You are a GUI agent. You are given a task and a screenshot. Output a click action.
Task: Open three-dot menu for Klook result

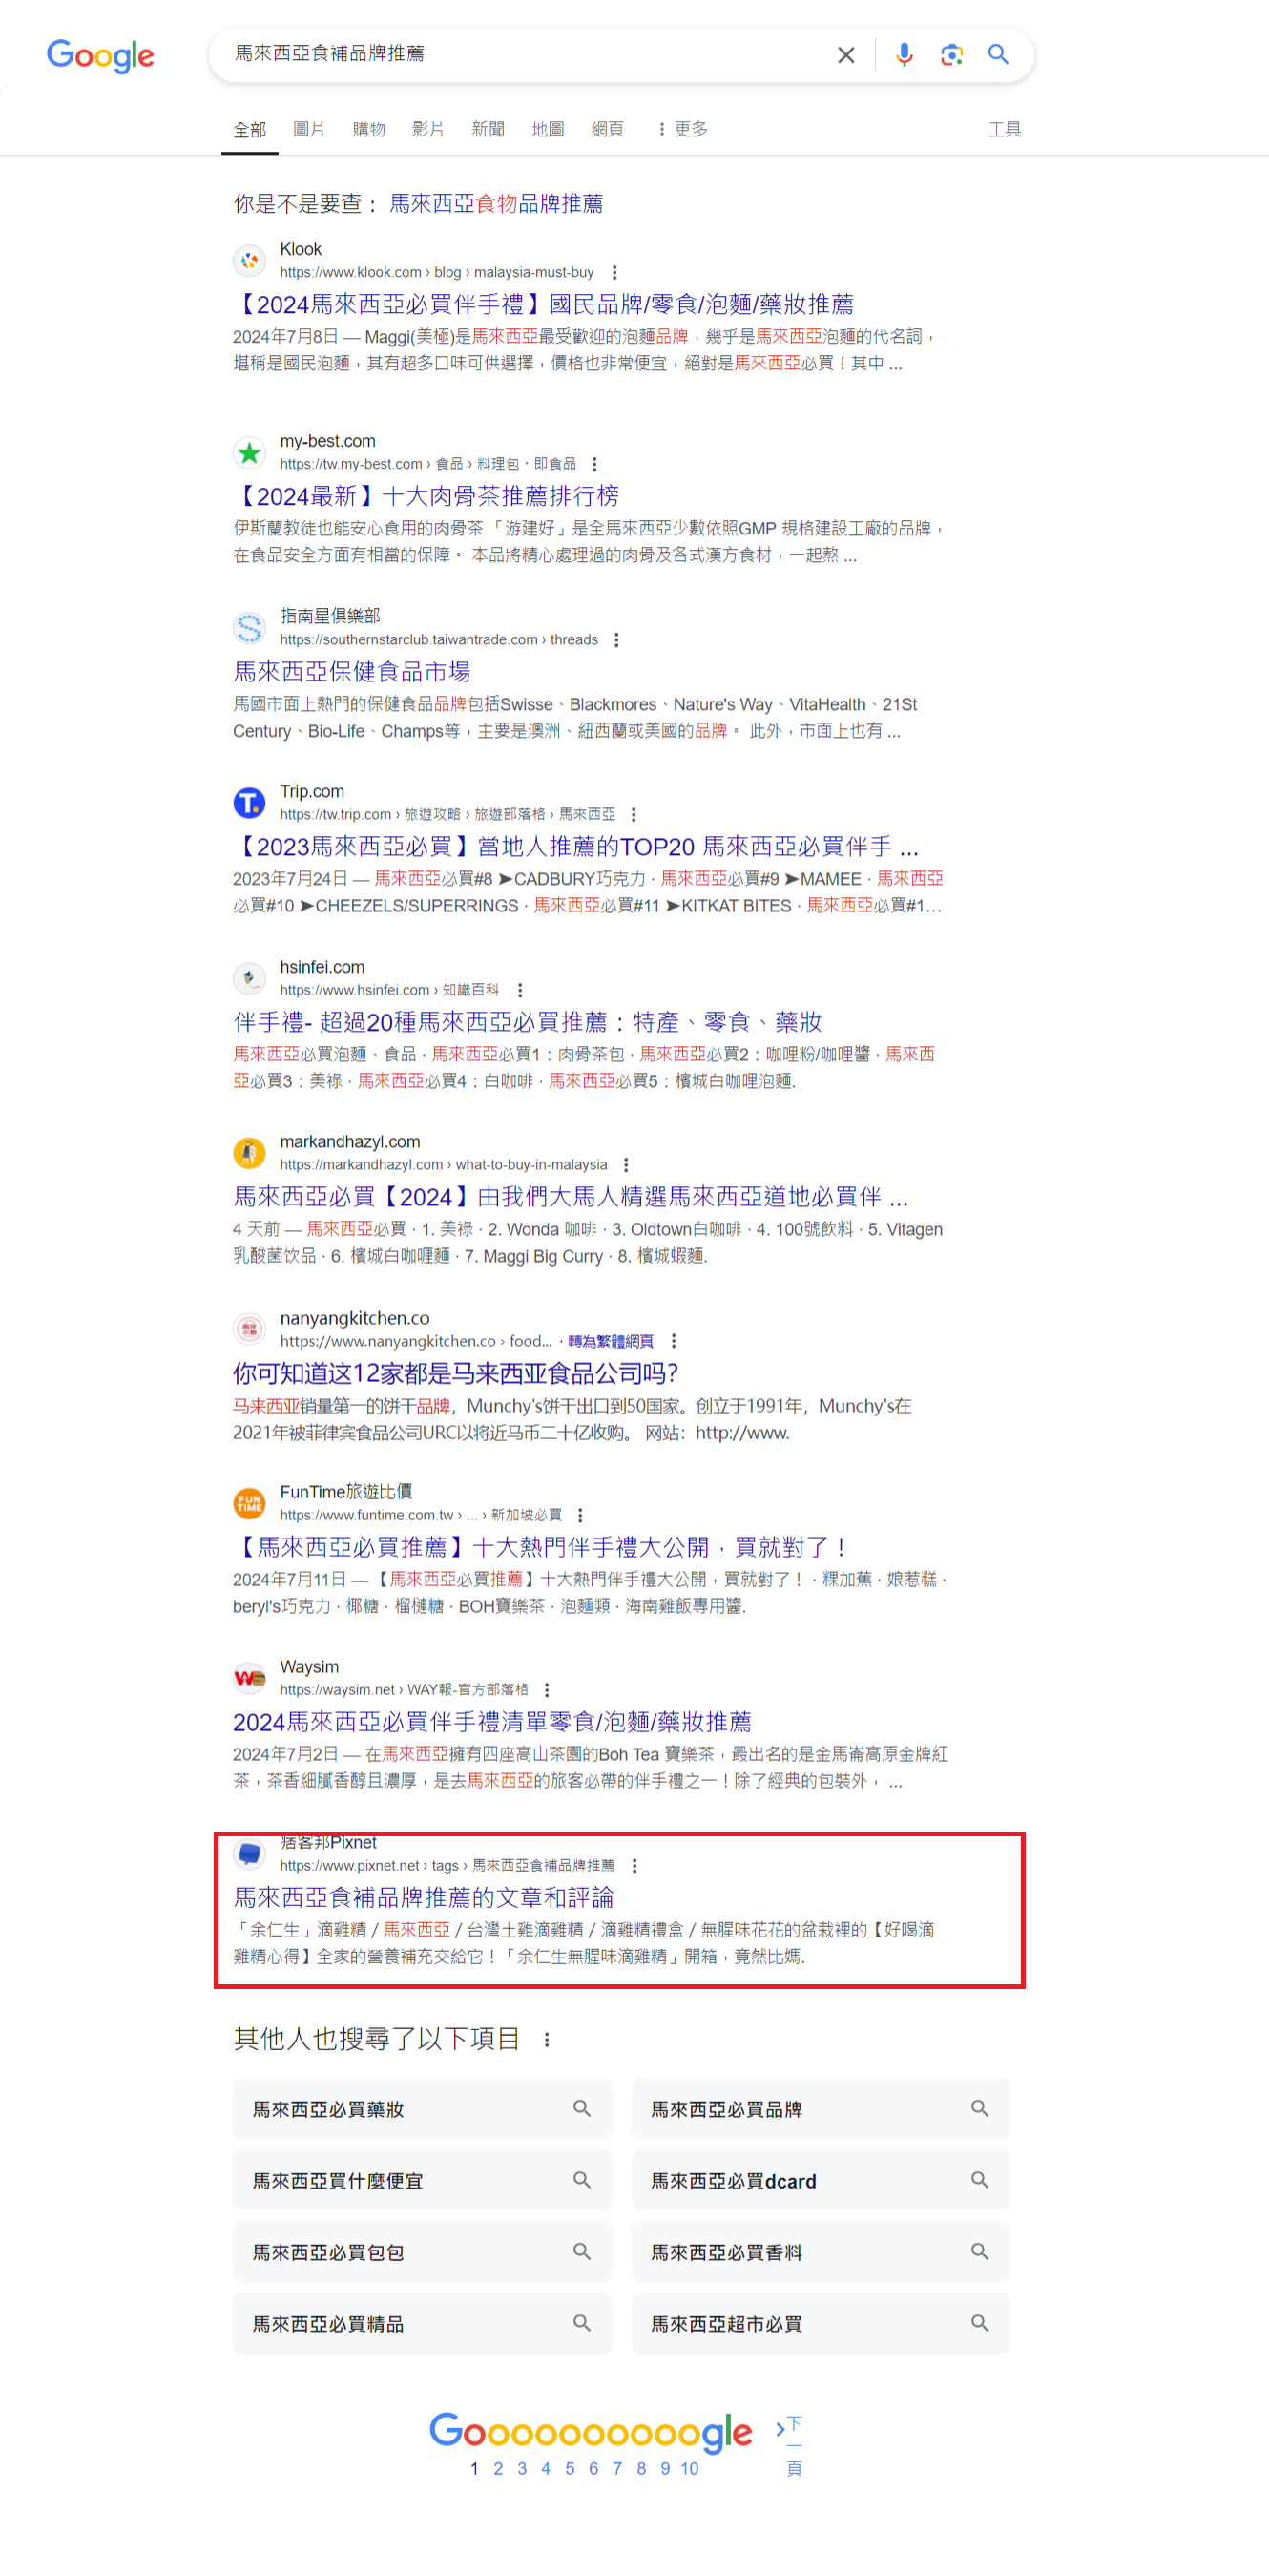click(x=614, y=272)
